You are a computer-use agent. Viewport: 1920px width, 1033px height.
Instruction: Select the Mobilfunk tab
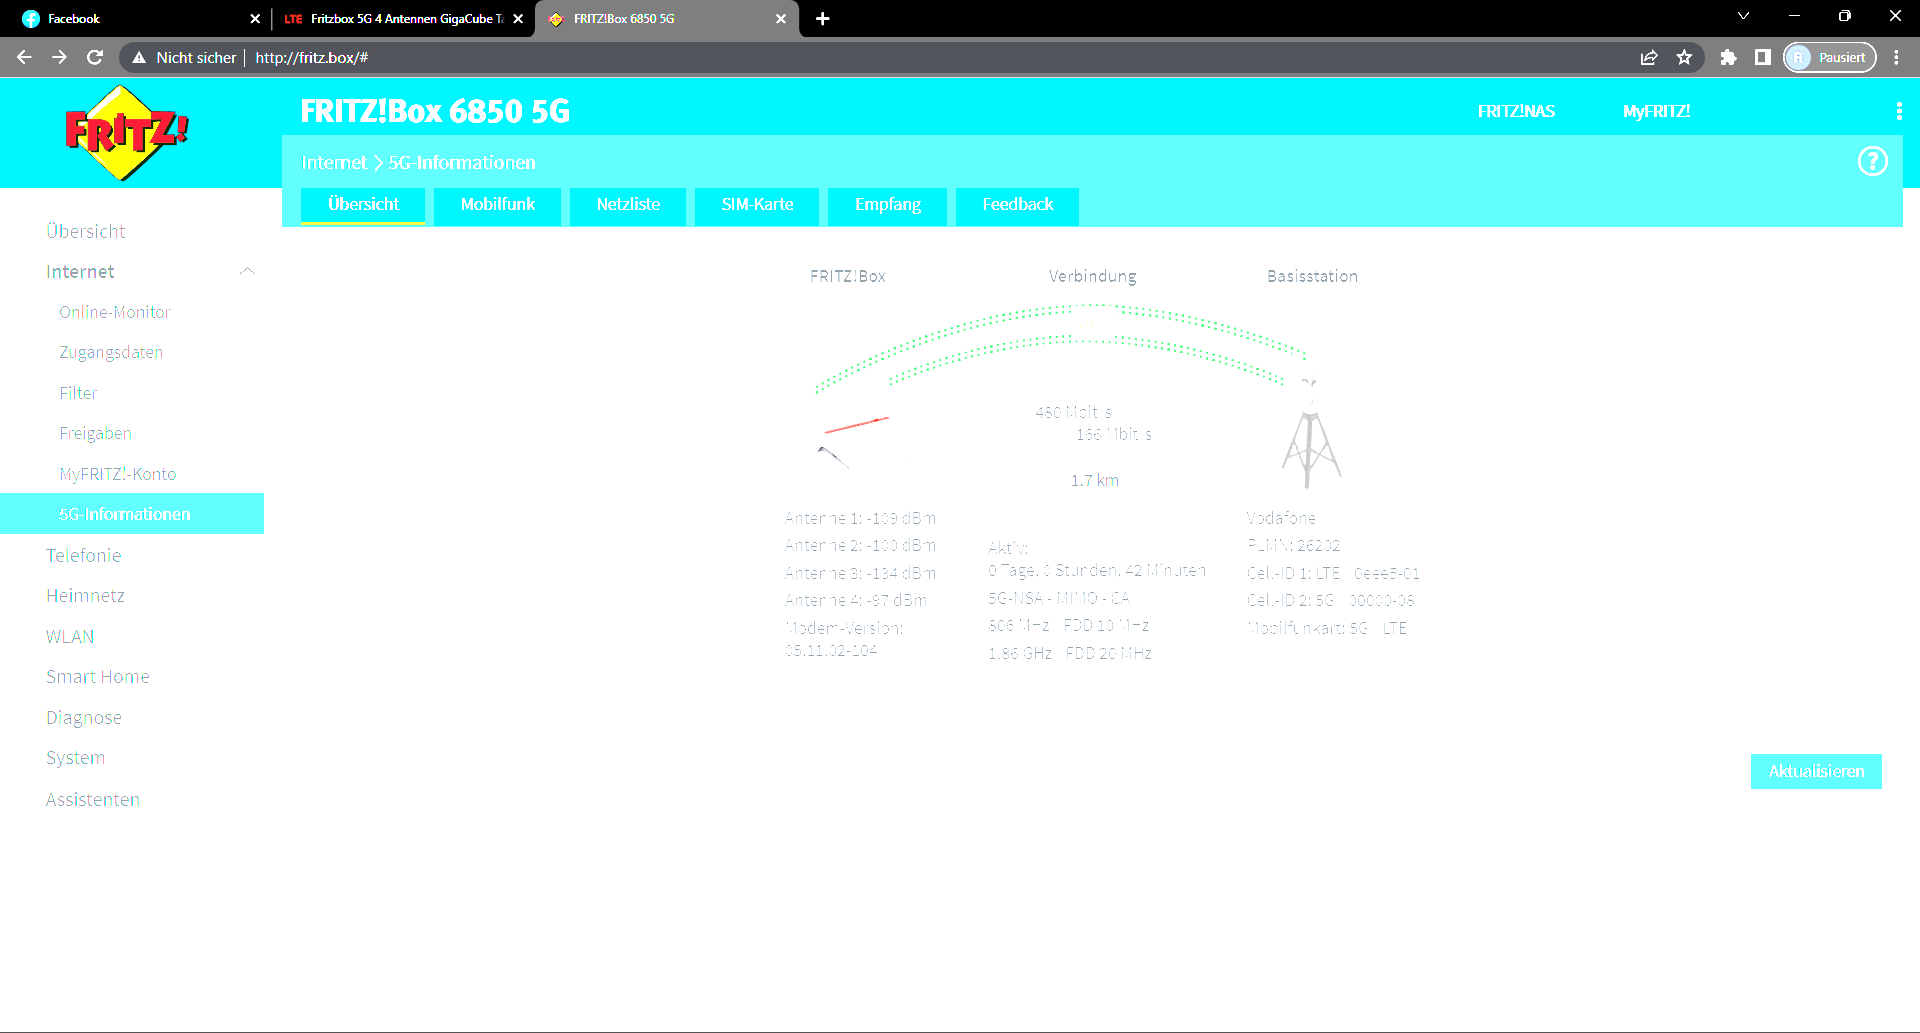pyautogui.click(x=497, y=205)
